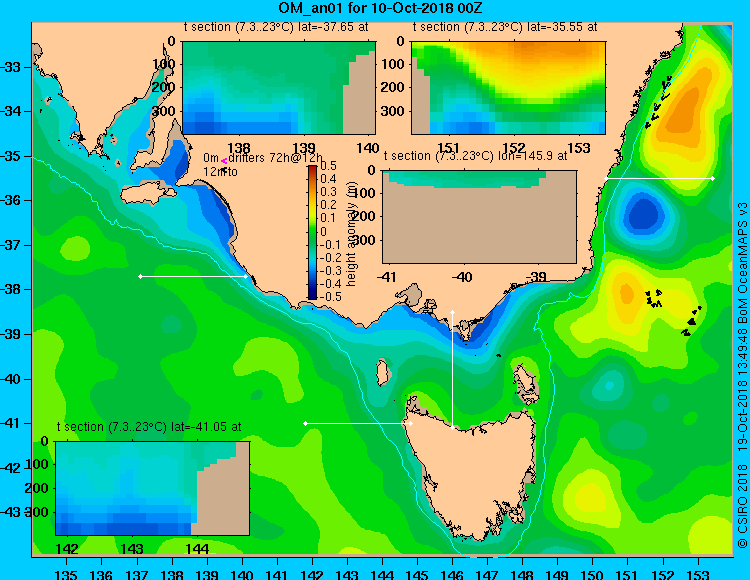Click the black drifter cluster near 38S 151.7E
Screen dimensions: 750x580
click(x=653, y=298)
